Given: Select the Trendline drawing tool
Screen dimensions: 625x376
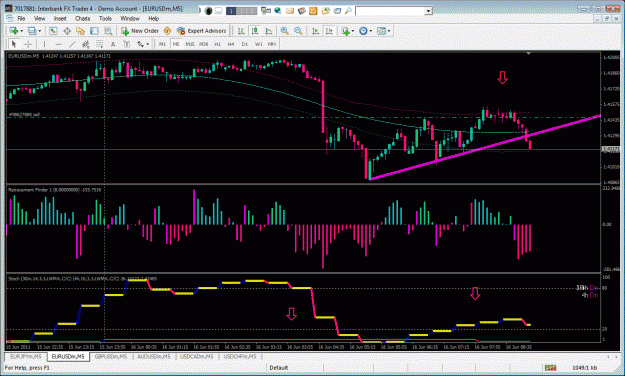Looking at the screenshot, I should click(x=72, y=44).
